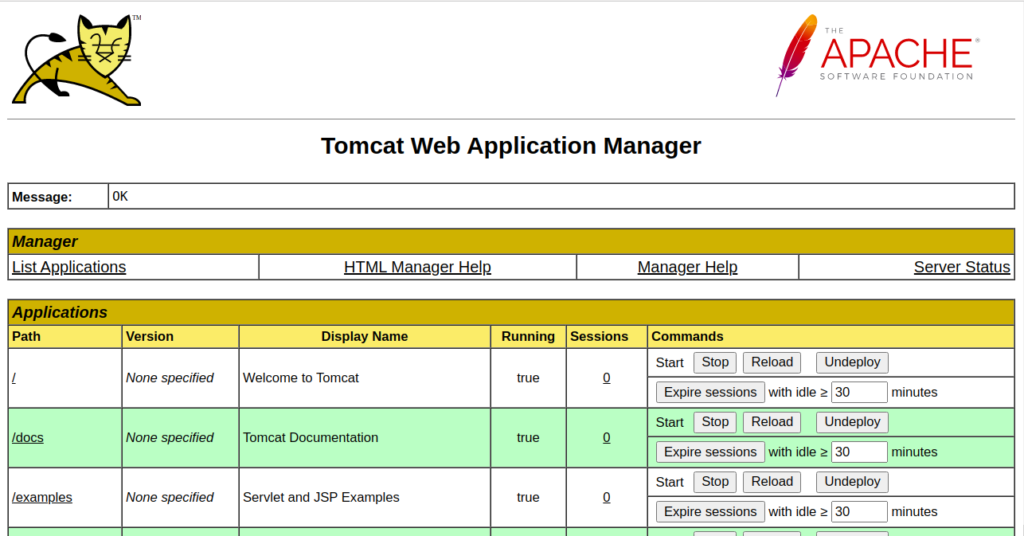Screen dimensions: 1024x536
Task: Click the Display Name column header
Action: [364, 337]
